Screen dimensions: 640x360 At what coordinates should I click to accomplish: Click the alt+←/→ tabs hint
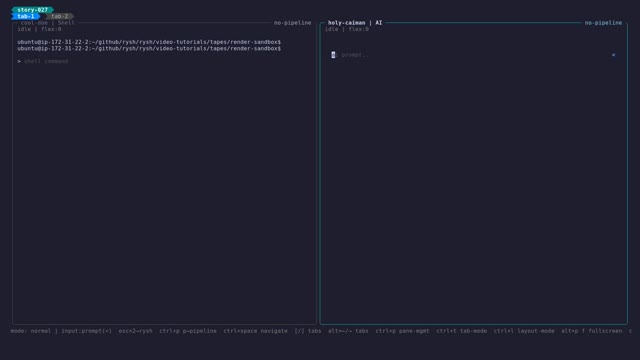click(348, 331)
